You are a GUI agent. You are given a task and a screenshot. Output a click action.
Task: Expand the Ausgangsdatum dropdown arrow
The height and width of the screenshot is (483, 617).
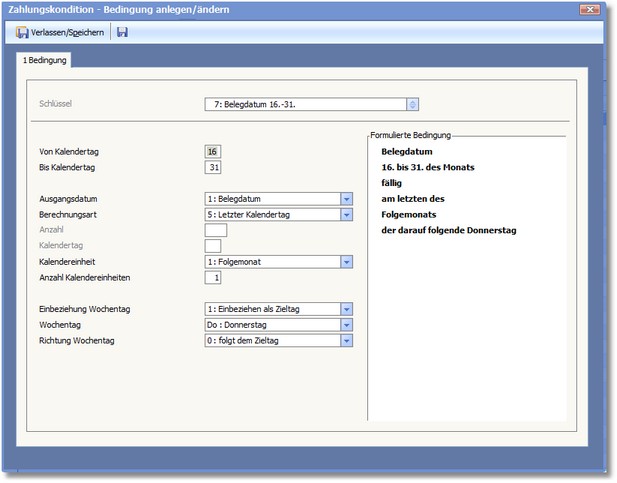[x=347, y=199]
